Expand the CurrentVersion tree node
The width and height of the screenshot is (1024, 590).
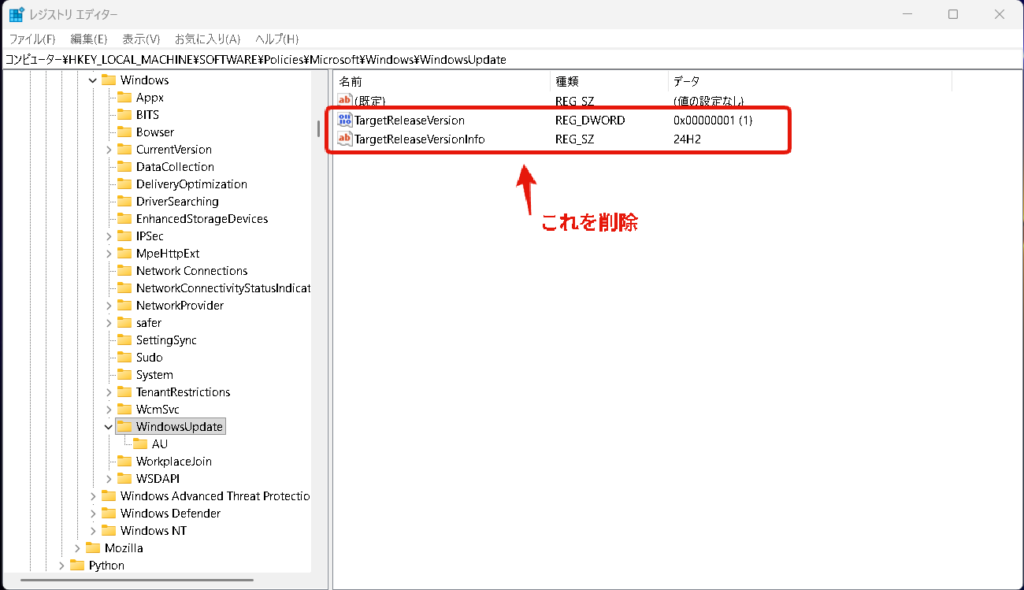click(108, 149)
